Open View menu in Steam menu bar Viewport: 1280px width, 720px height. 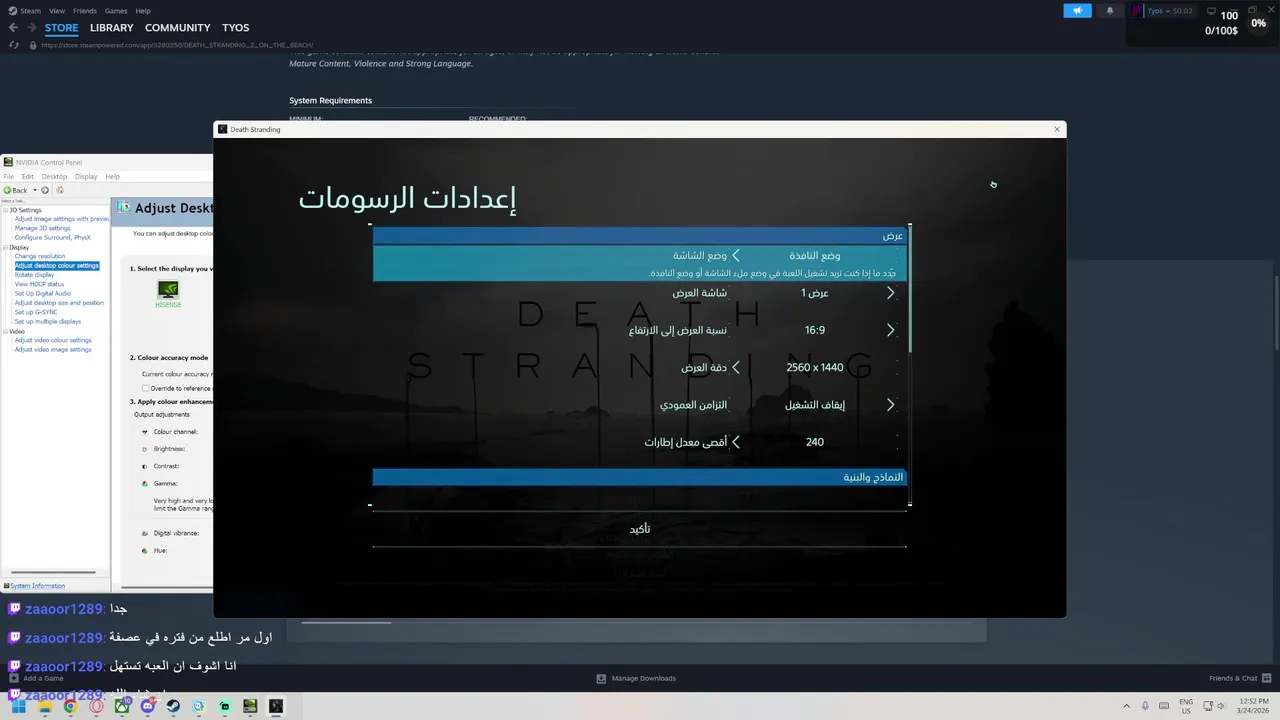tap(57, 11)
